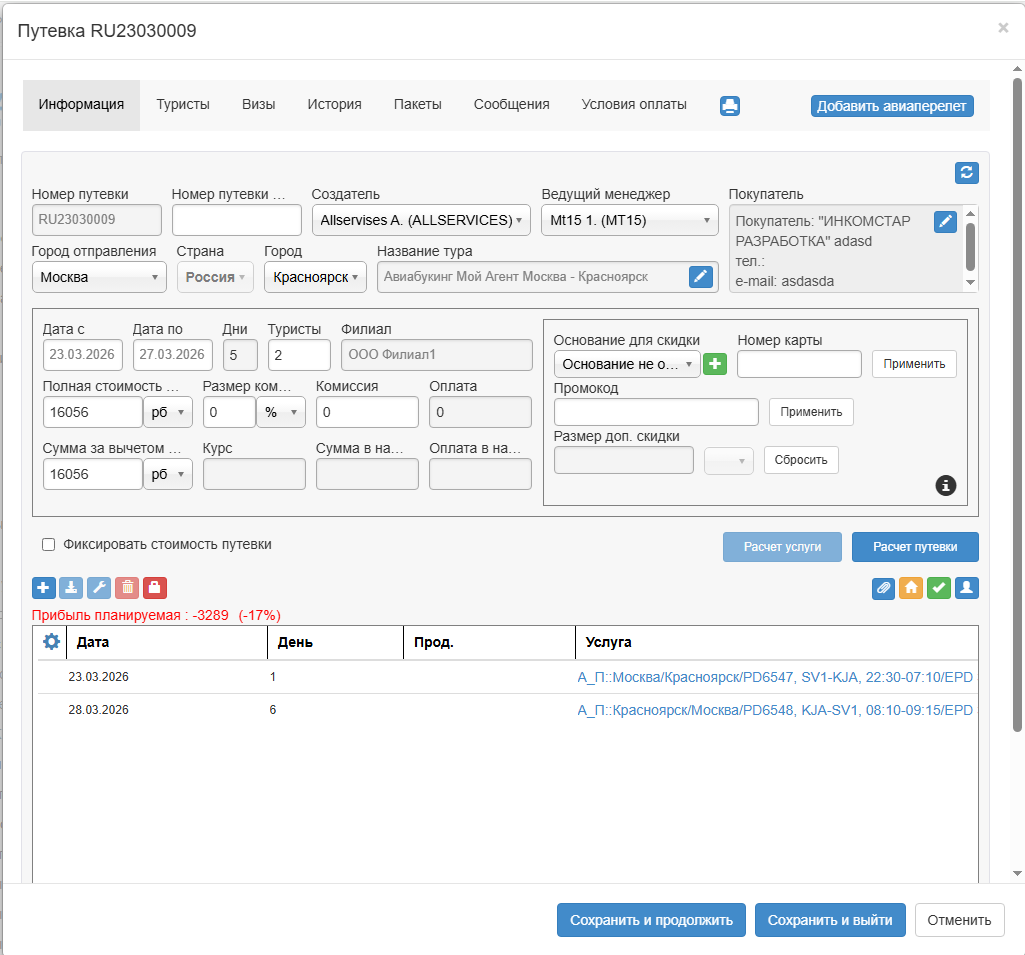1025x955 pixels.
Task: Switch to the Туристы tab
Action: 183,104
